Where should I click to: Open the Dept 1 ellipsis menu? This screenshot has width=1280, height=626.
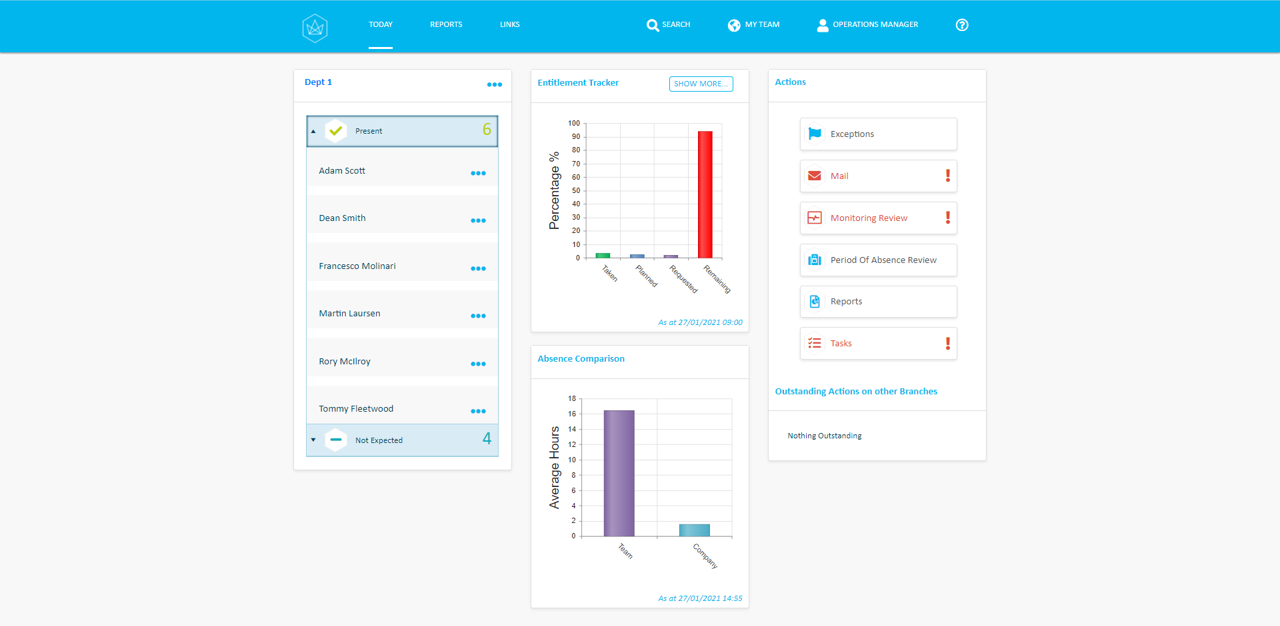[494, 85]
